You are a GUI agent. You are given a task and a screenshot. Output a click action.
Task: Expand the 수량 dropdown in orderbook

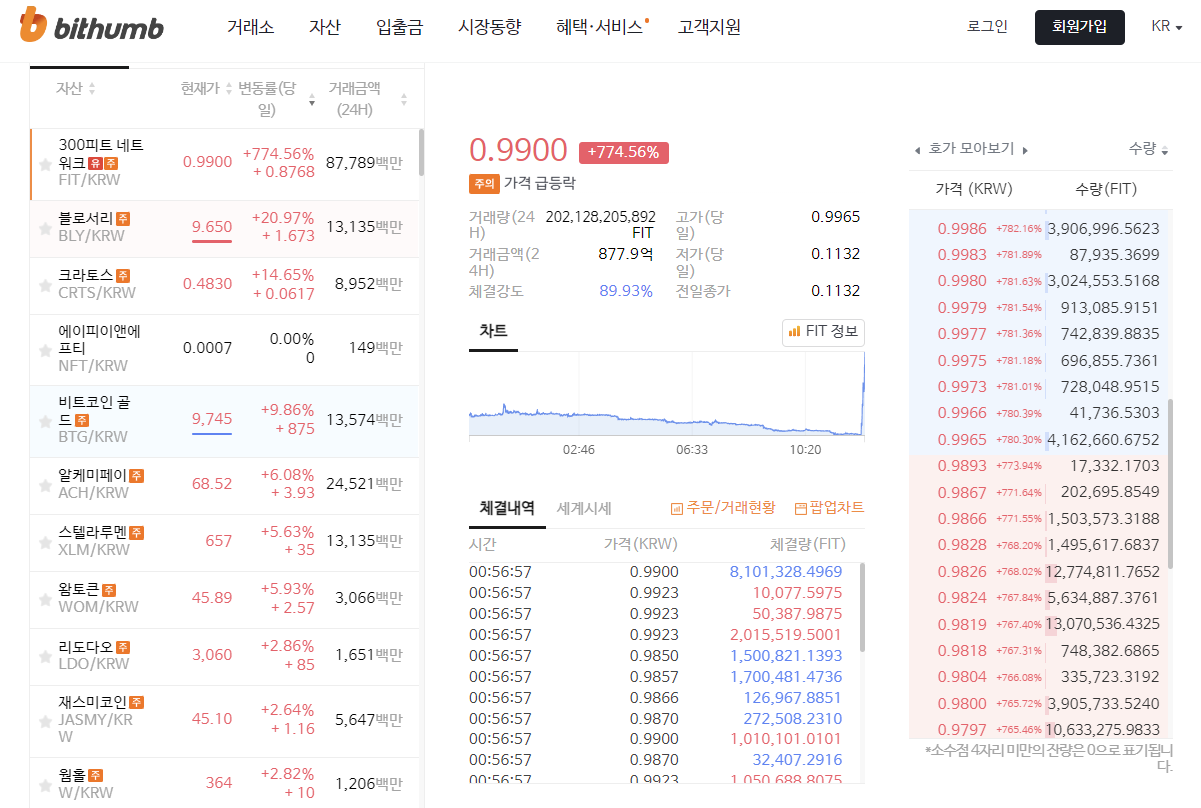[1164, 151]
